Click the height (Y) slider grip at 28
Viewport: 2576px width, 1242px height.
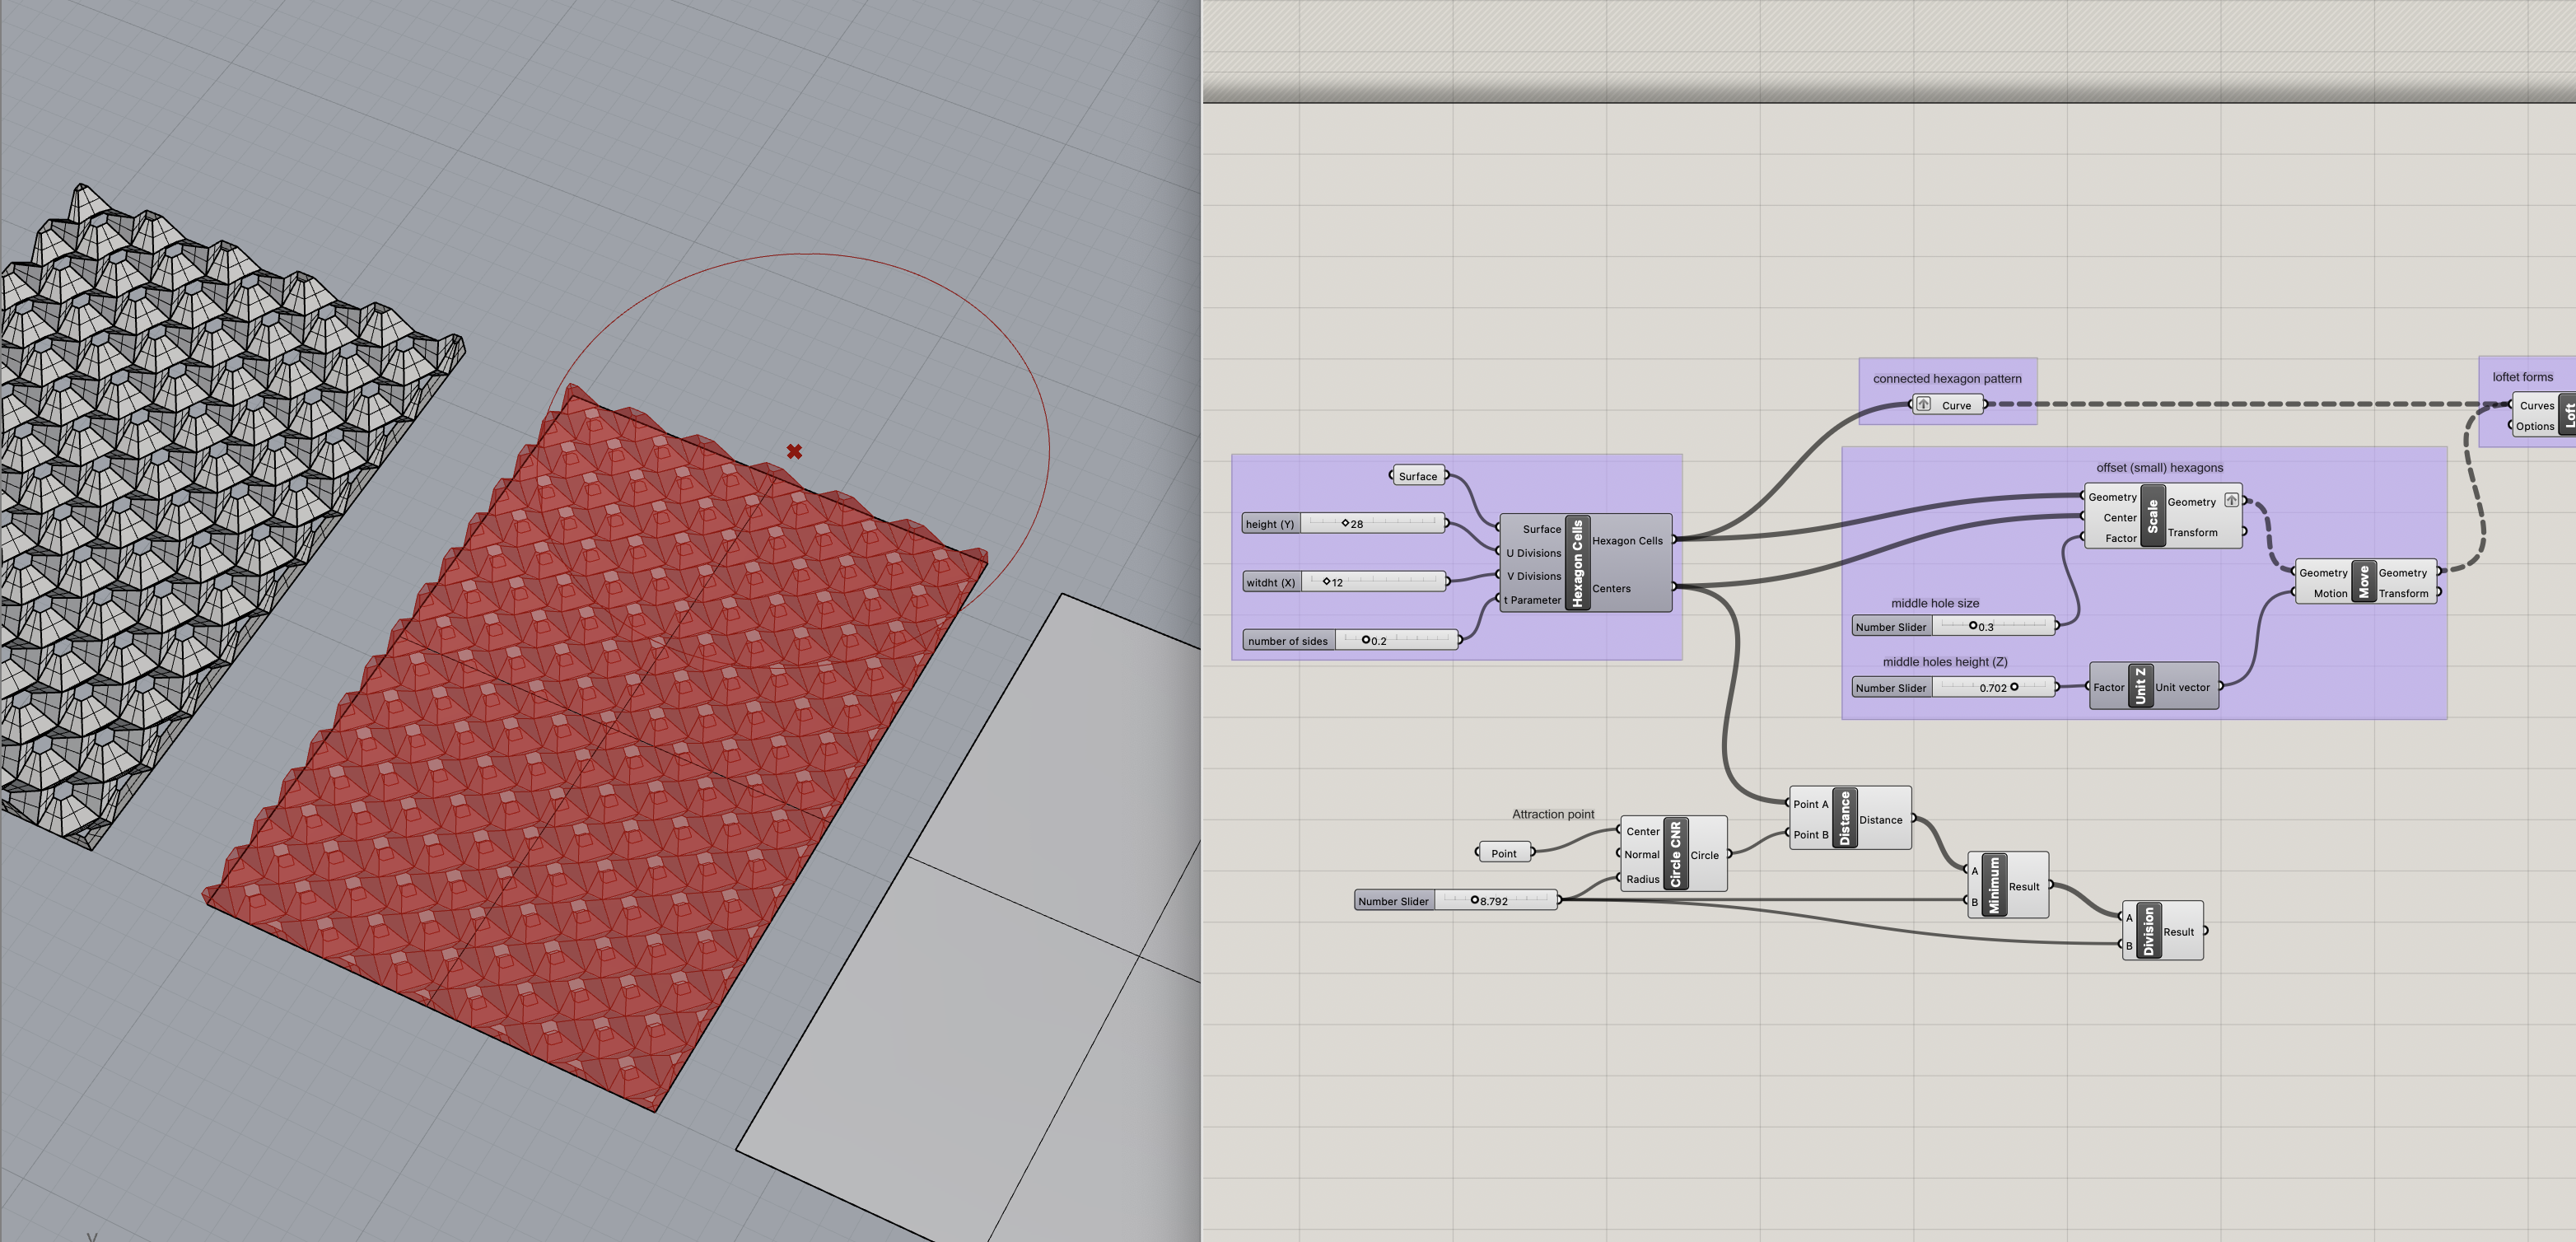(1345, 523)
